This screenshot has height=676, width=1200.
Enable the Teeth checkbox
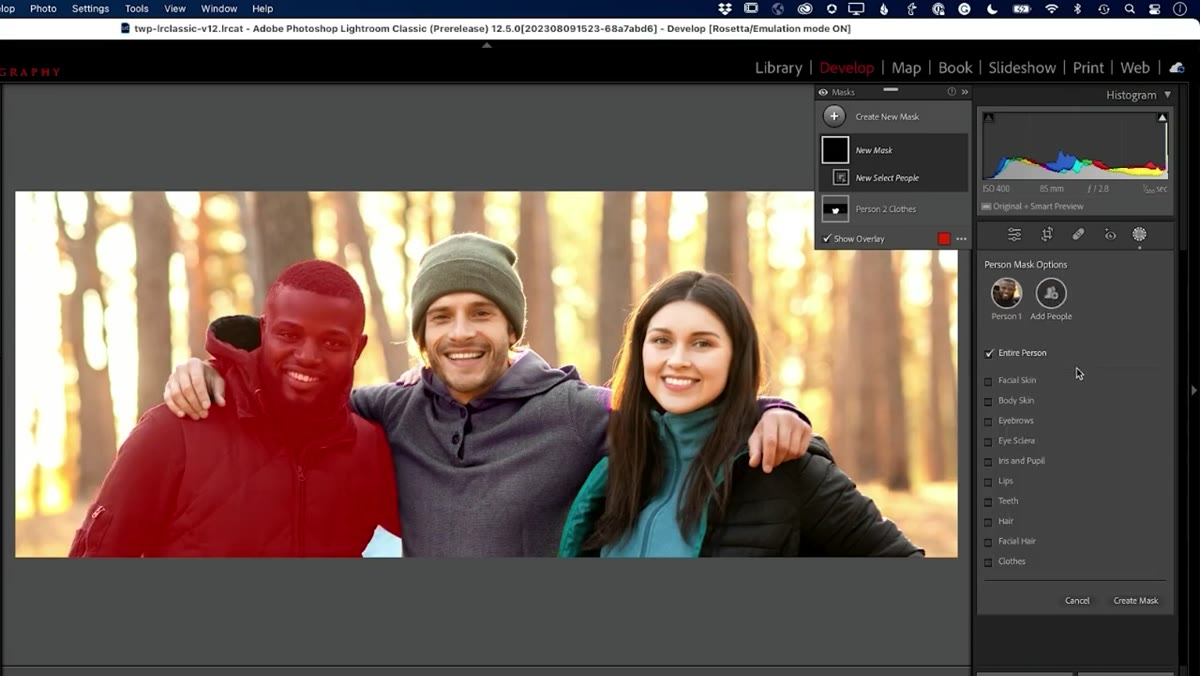[x=989, y=501]
